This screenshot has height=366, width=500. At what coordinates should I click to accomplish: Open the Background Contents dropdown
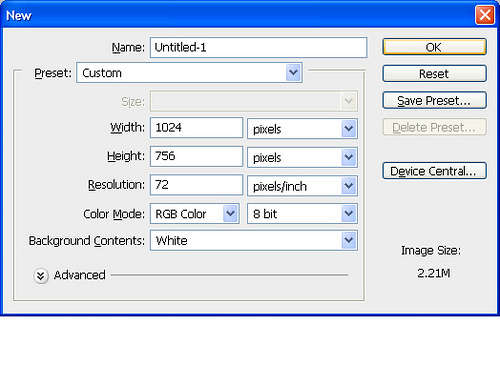[254, 240]
